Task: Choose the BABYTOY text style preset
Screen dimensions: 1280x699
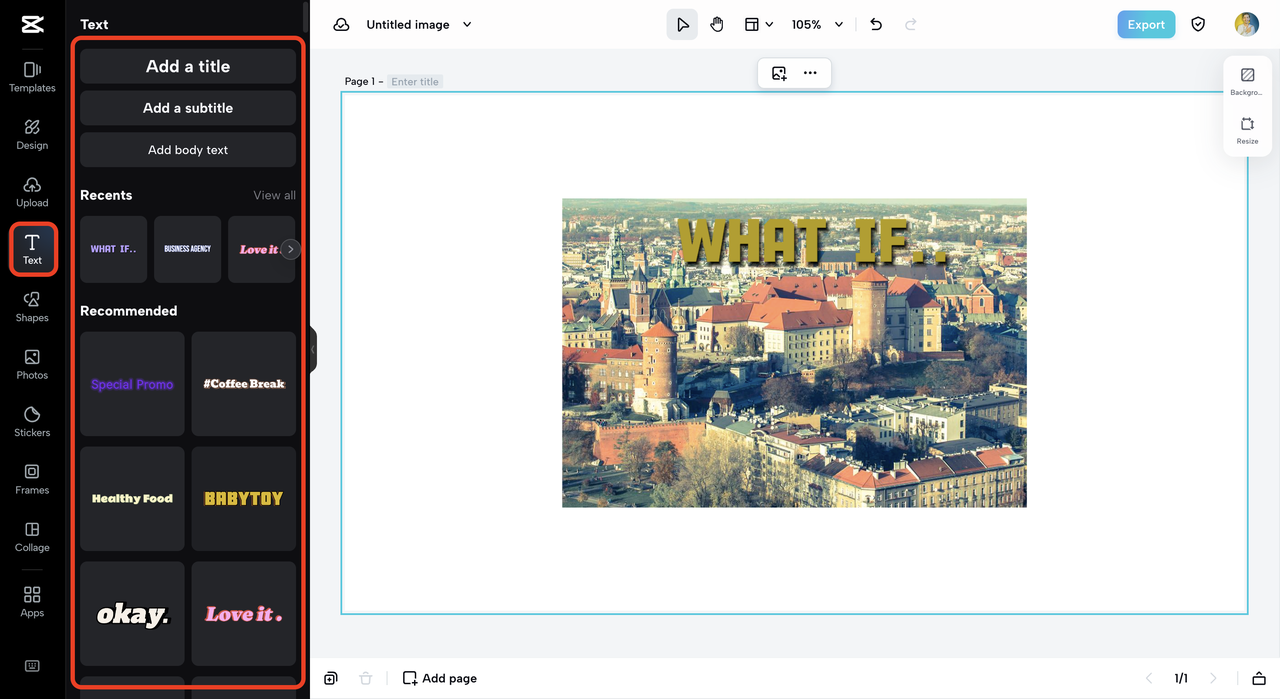Action: (x=243, y=498)
